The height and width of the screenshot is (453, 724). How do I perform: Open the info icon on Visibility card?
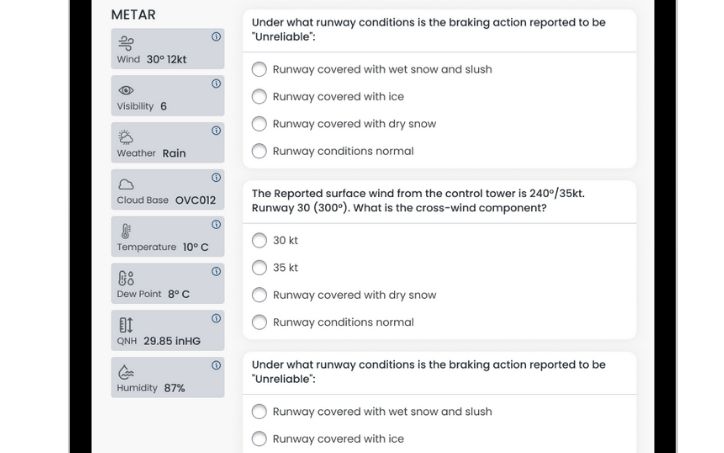216,84
